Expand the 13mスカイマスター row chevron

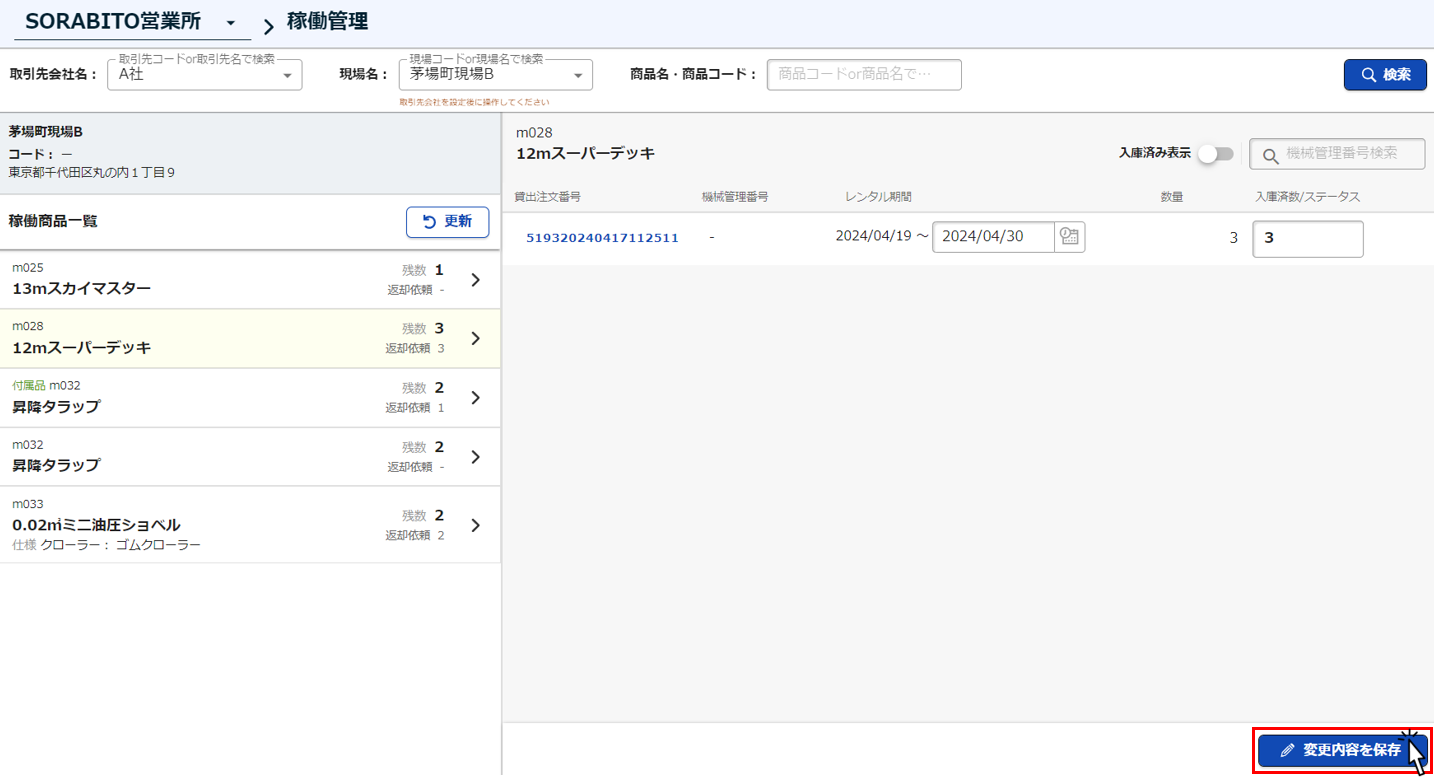coord(476,280)
